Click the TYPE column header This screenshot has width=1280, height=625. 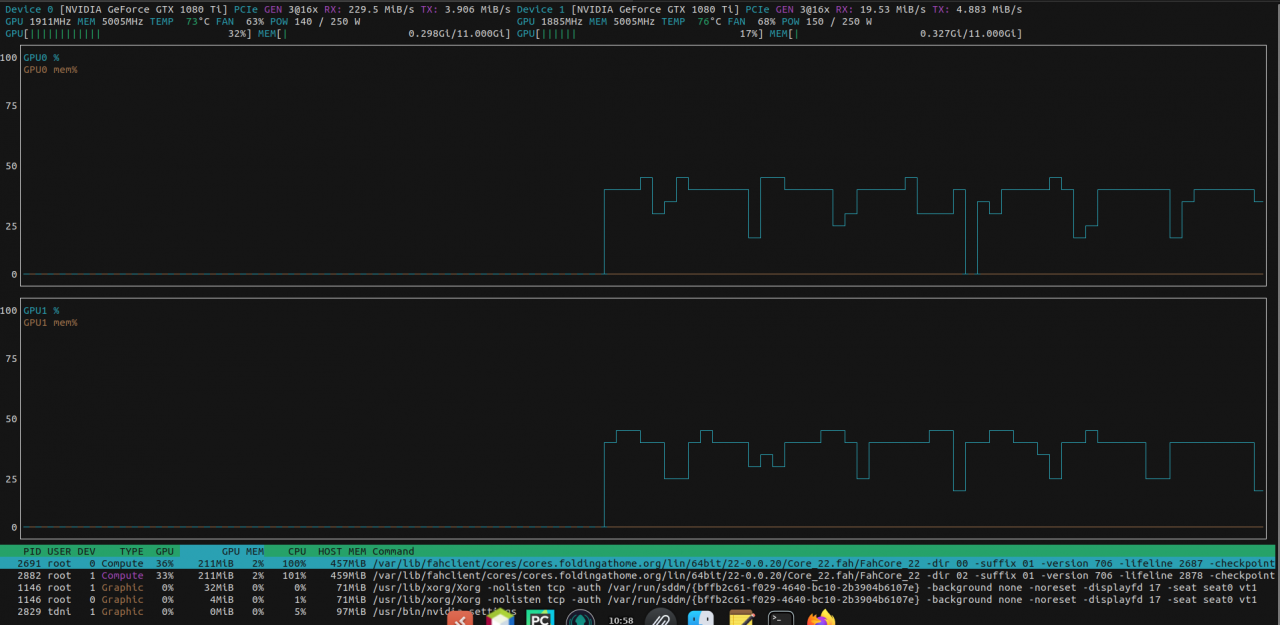pyautogui.click(x=132, y=551)
